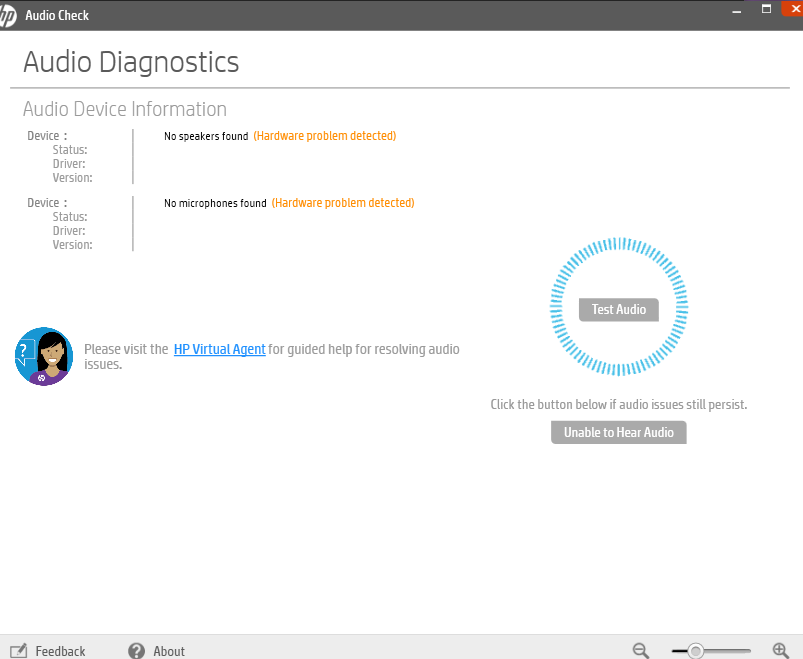The width and height of the screenshot is (803, 659).
Task: Maximize the Audio Check window
Action: (x=767, y=9)
